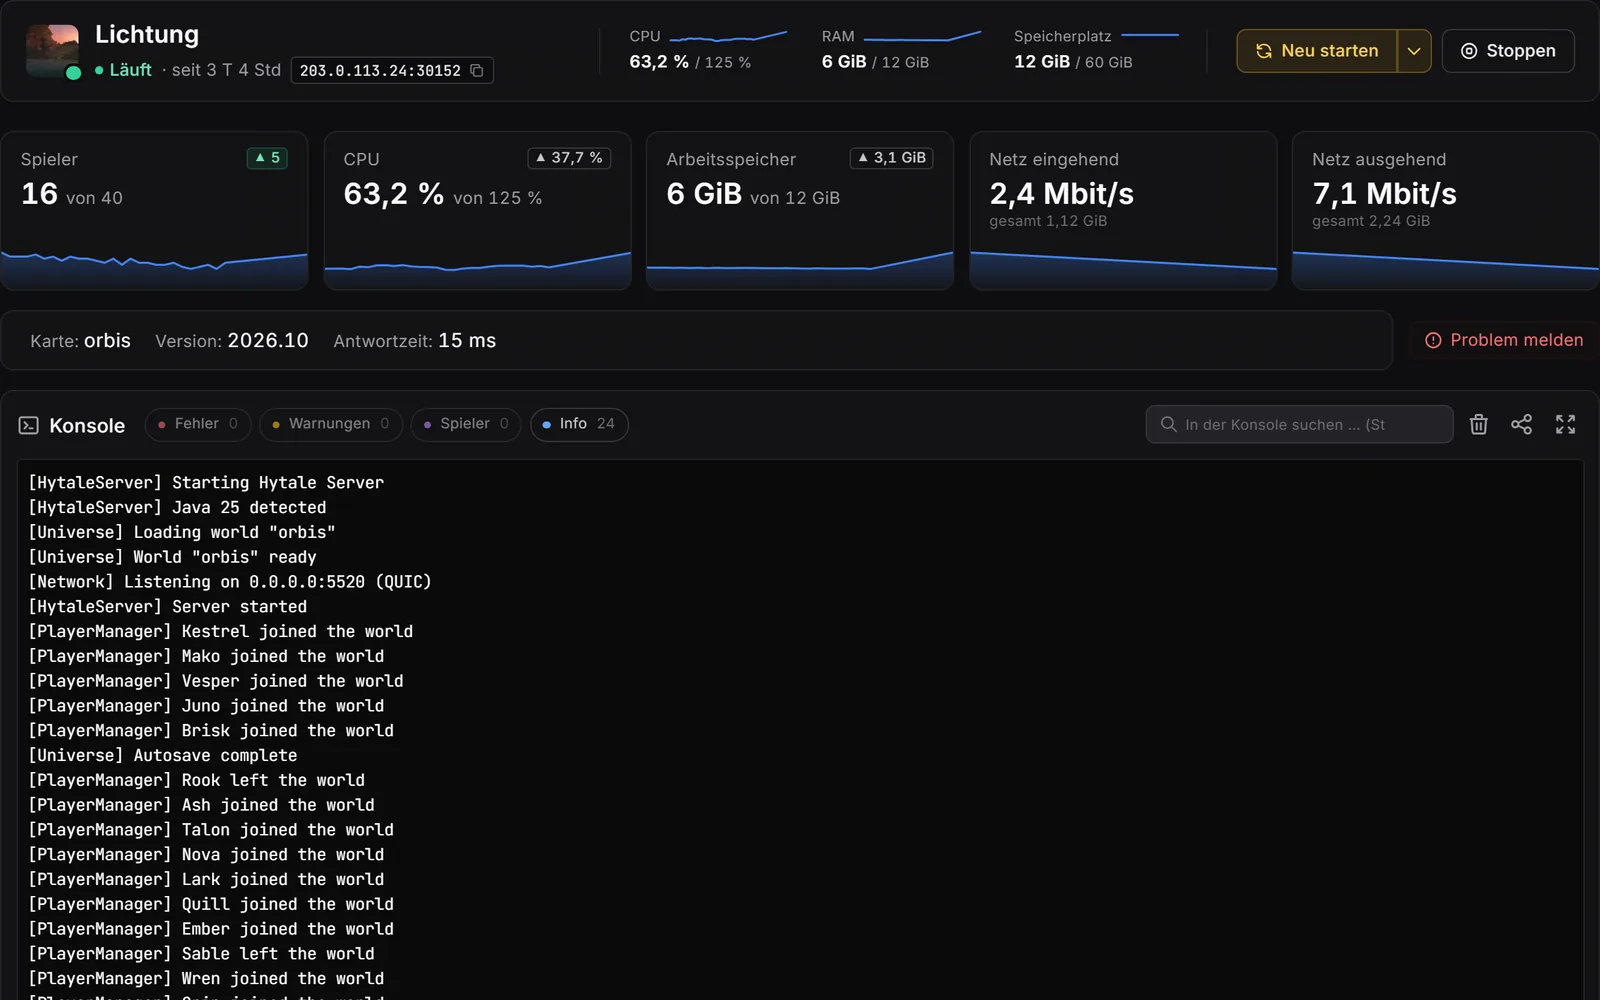This screenshot has width=1600, height=1000.
Task: Toggle the Info console filter
Action: [x=579, y=424]
